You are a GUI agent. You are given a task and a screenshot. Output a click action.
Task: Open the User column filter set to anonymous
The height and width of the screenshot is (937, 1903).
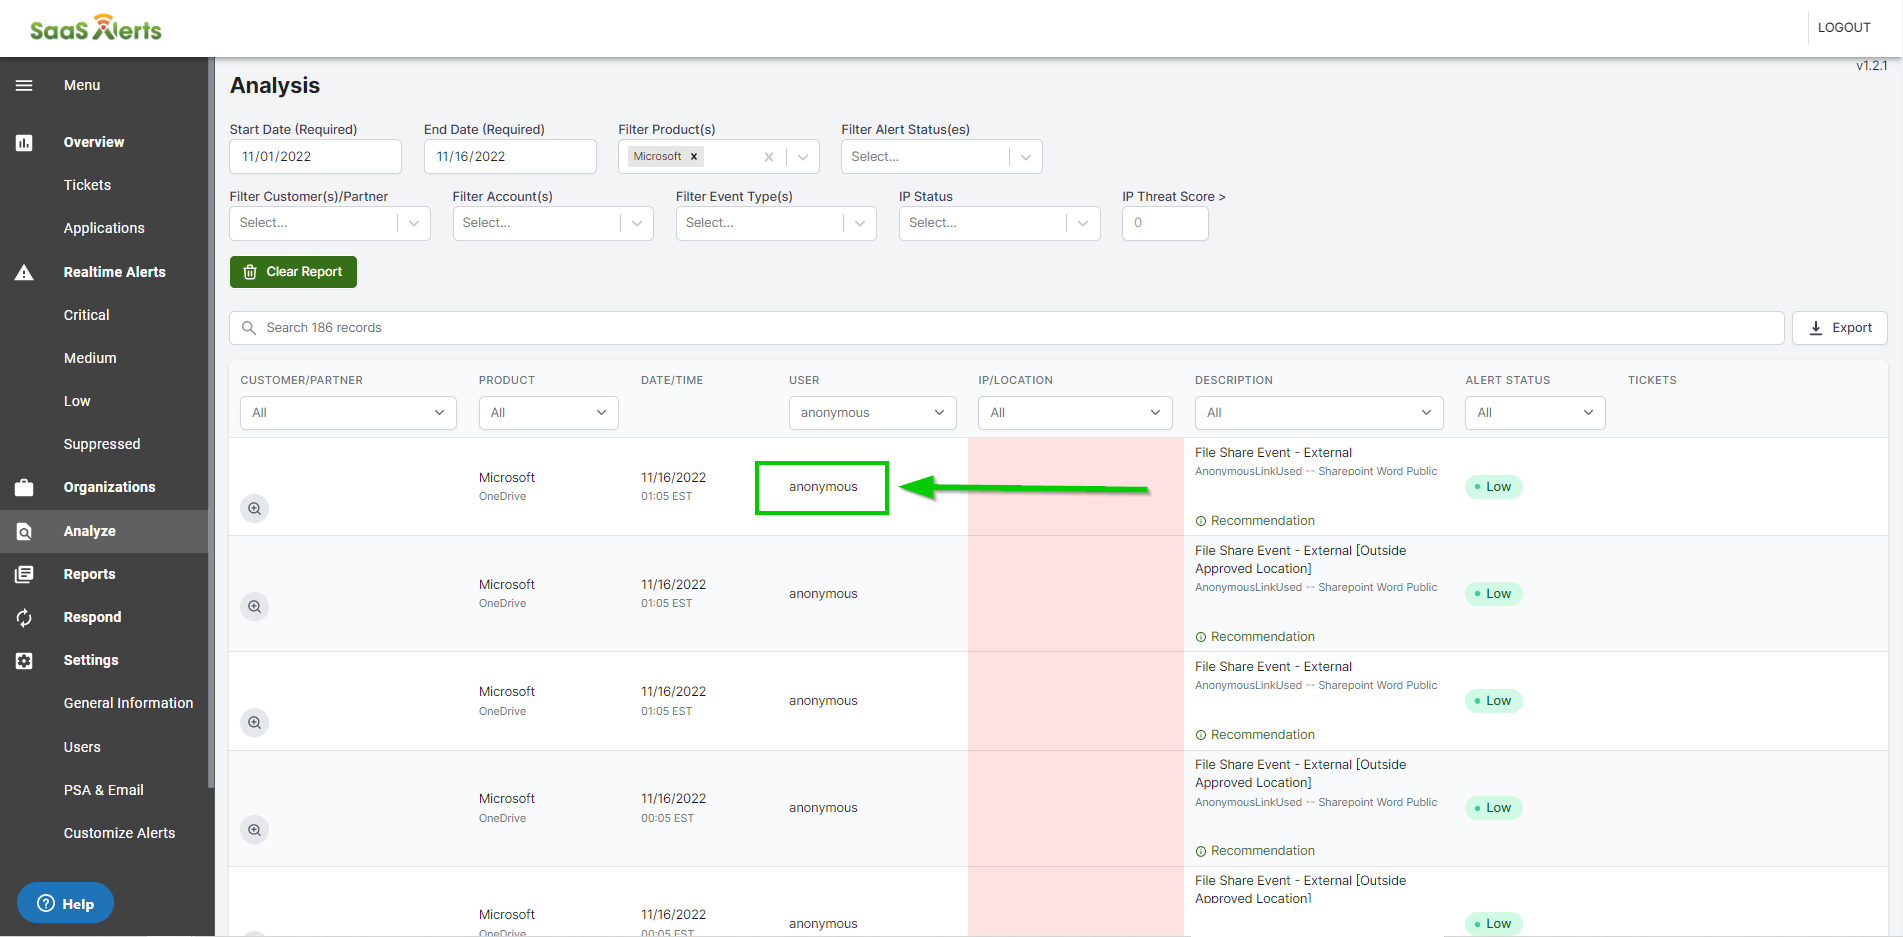[872, 413]
